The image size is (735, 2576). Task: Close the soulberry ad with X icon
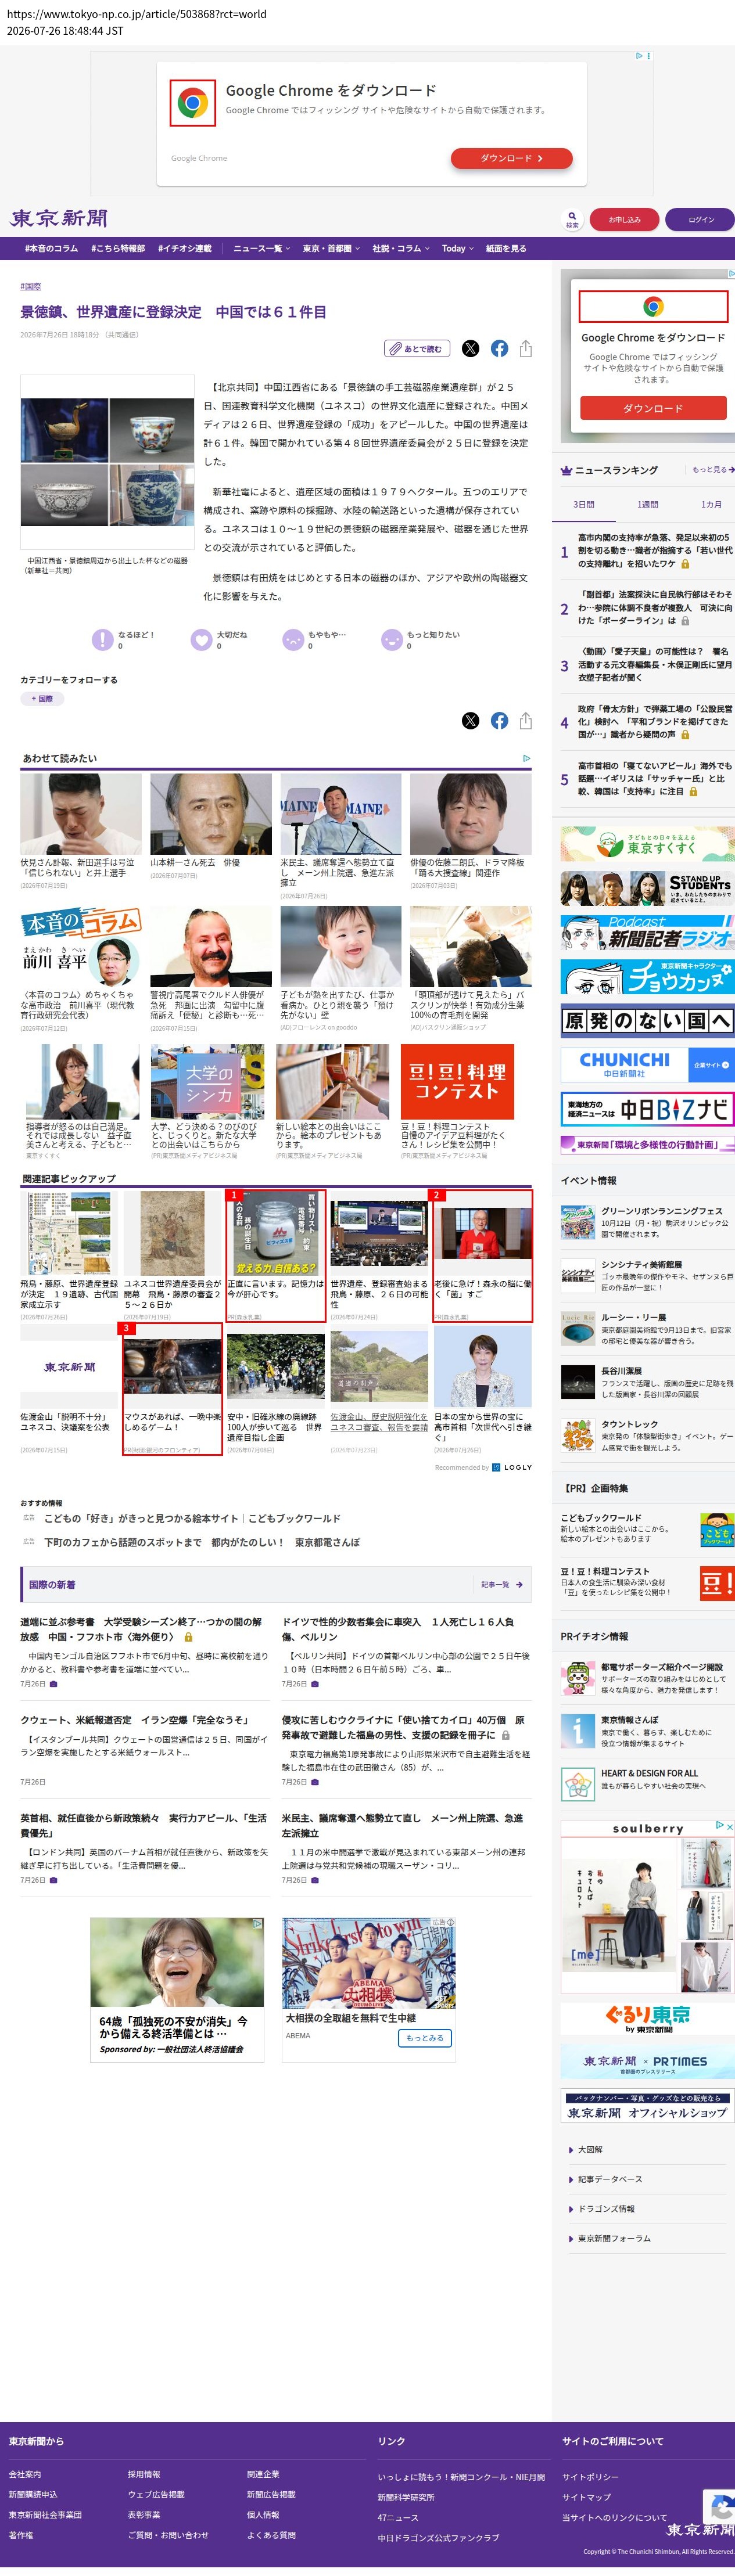[x=729, y=1826]
